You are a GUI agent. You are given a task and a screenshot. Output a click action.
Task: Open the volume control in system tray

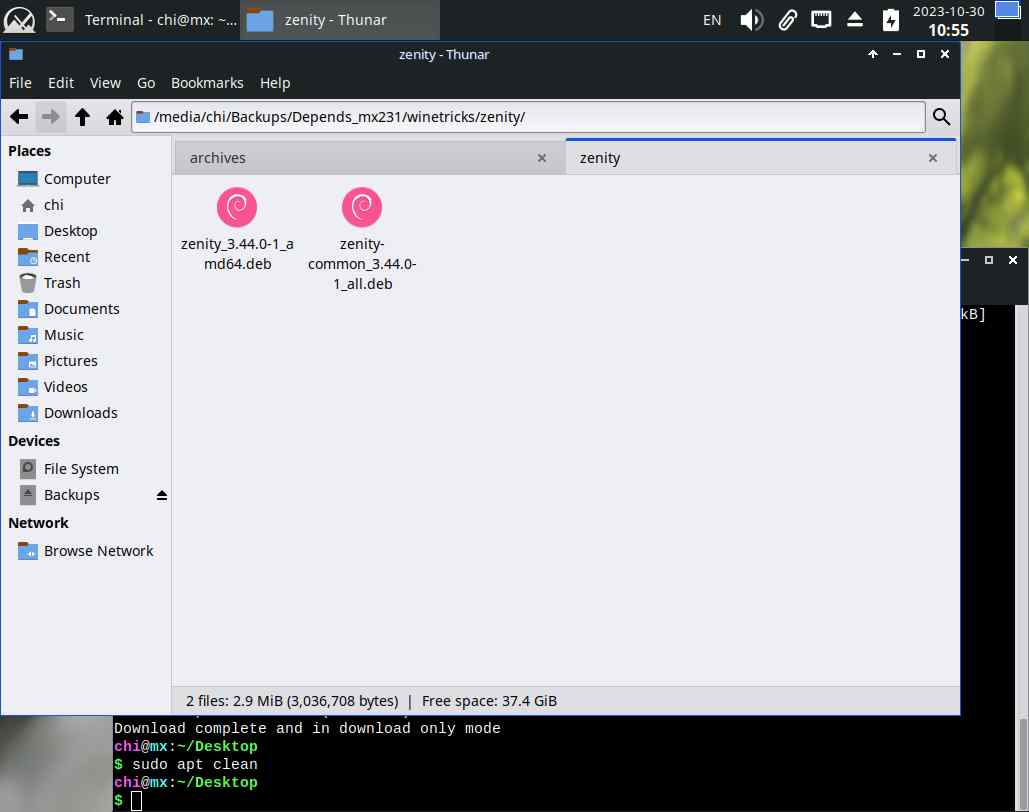pos(751,20)
